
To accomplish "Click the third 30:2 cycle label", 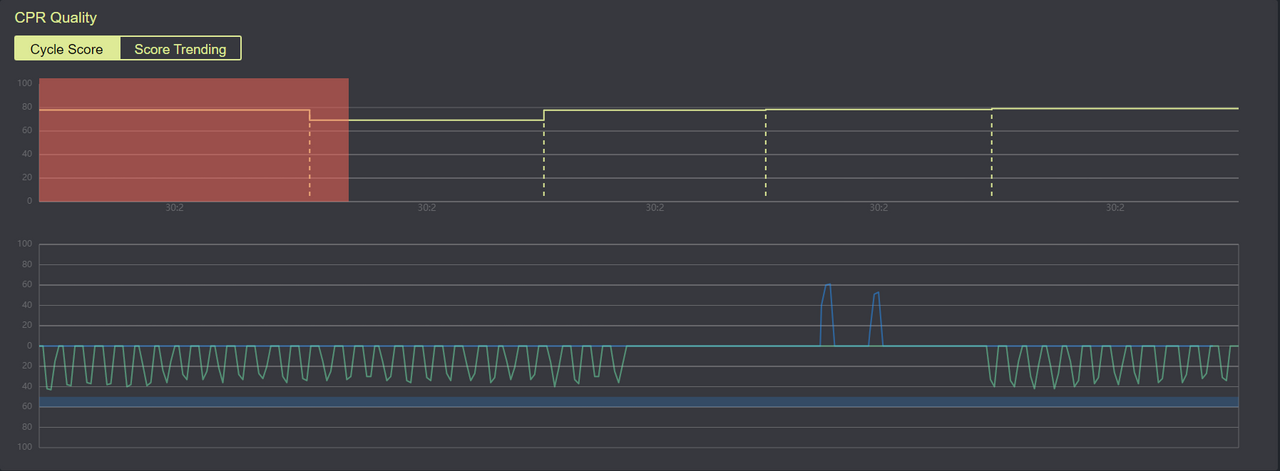I will (x=654, y=208).
